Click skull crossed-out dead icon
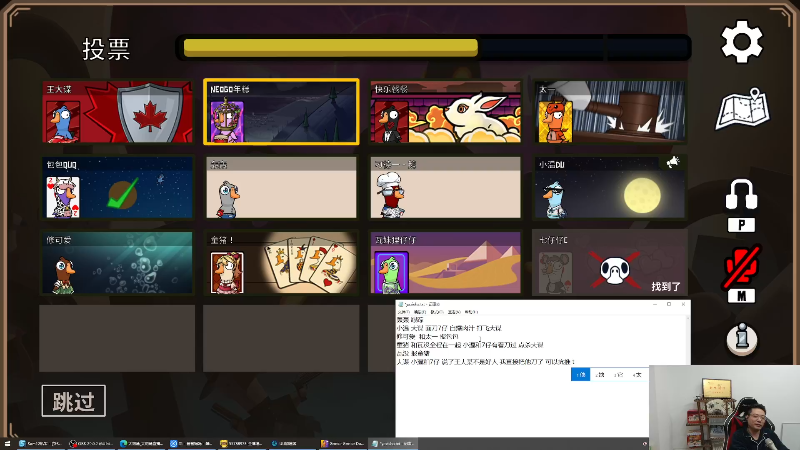 (615, 270)
